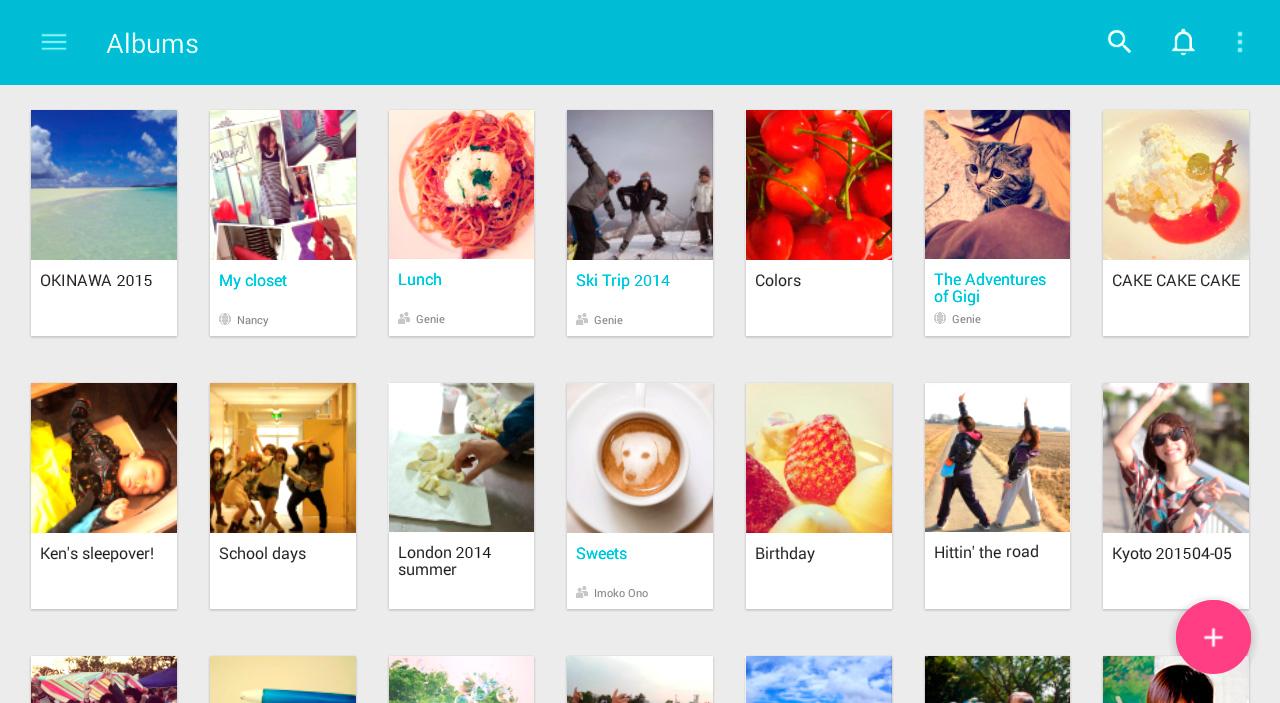Open the Ski Trip 2014 album title
This screenshot has width=1280, height=703.
coord(623,281)
